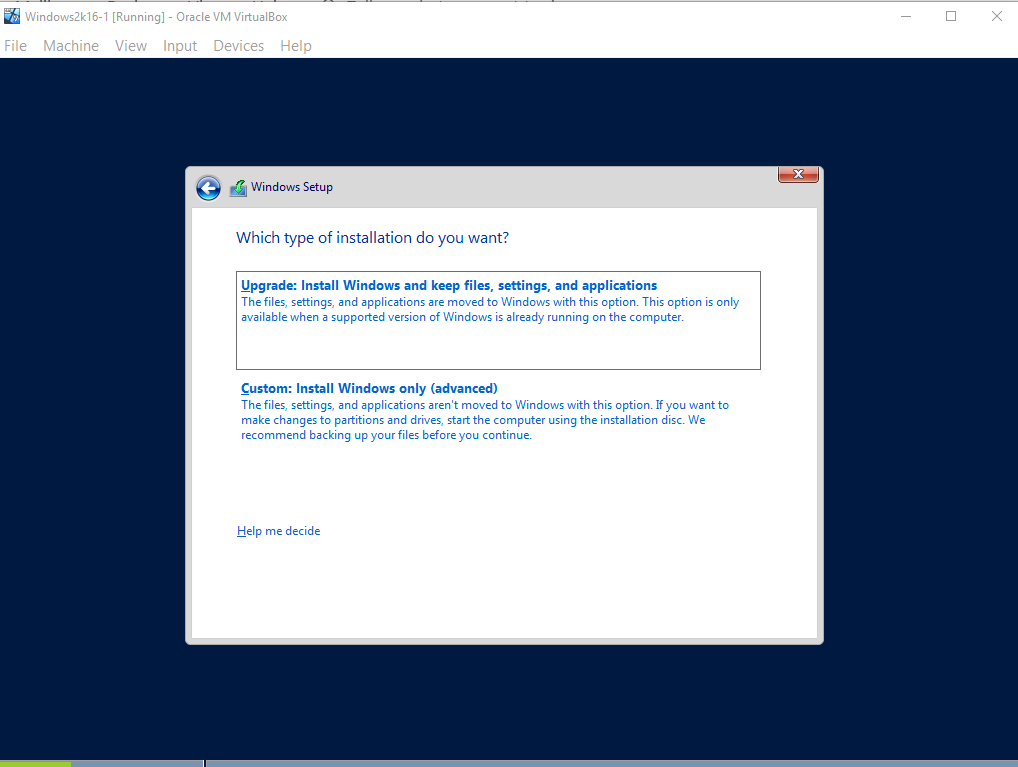Click the VirtualBox app icon in title bar
This screenshot has height=767, width=1018.
(12, 16)
